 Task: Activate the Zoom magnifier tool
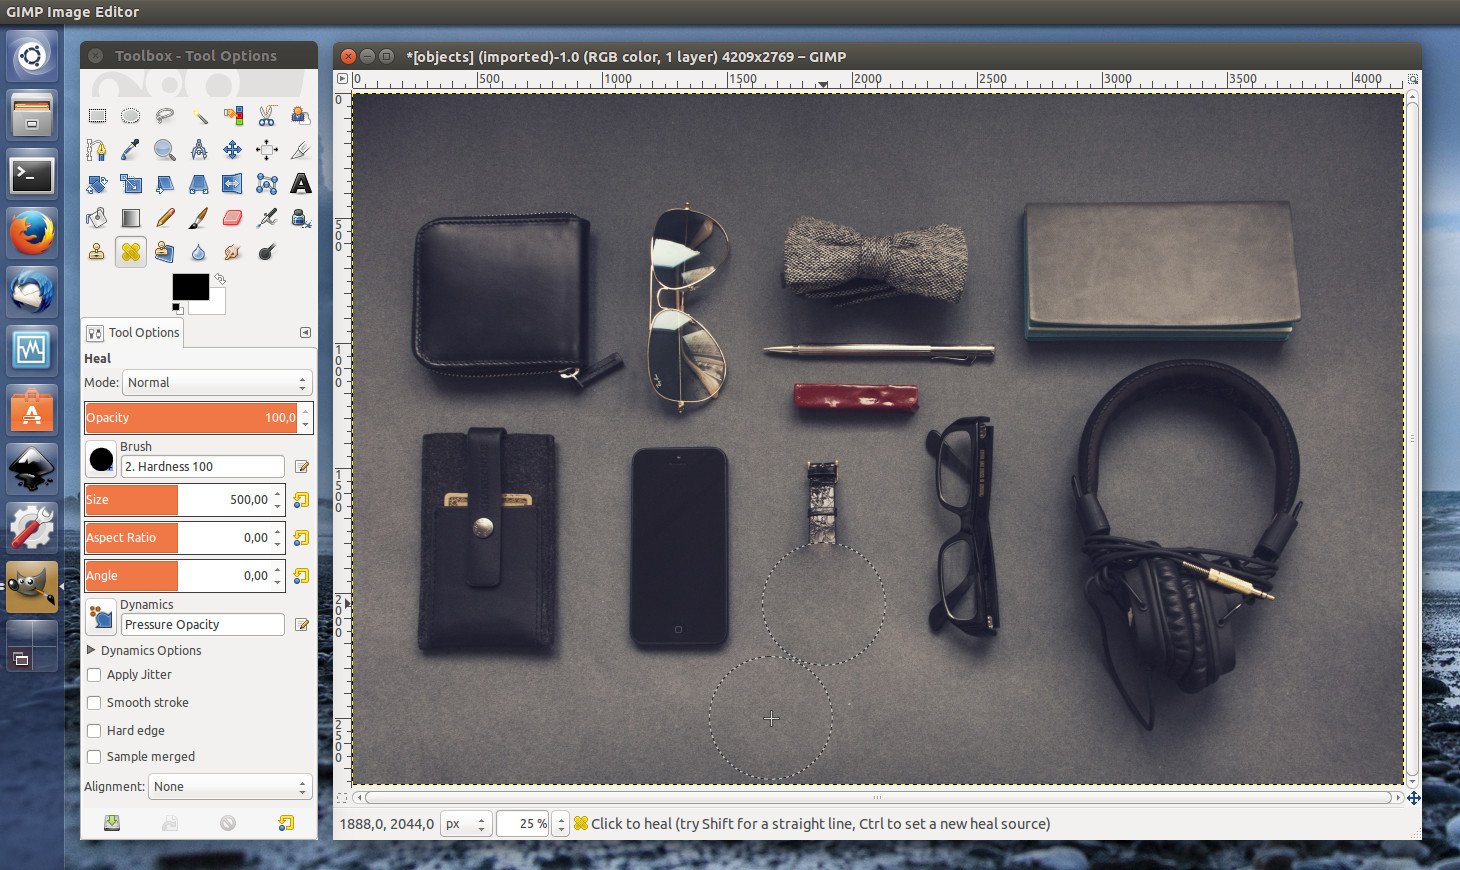165,150
